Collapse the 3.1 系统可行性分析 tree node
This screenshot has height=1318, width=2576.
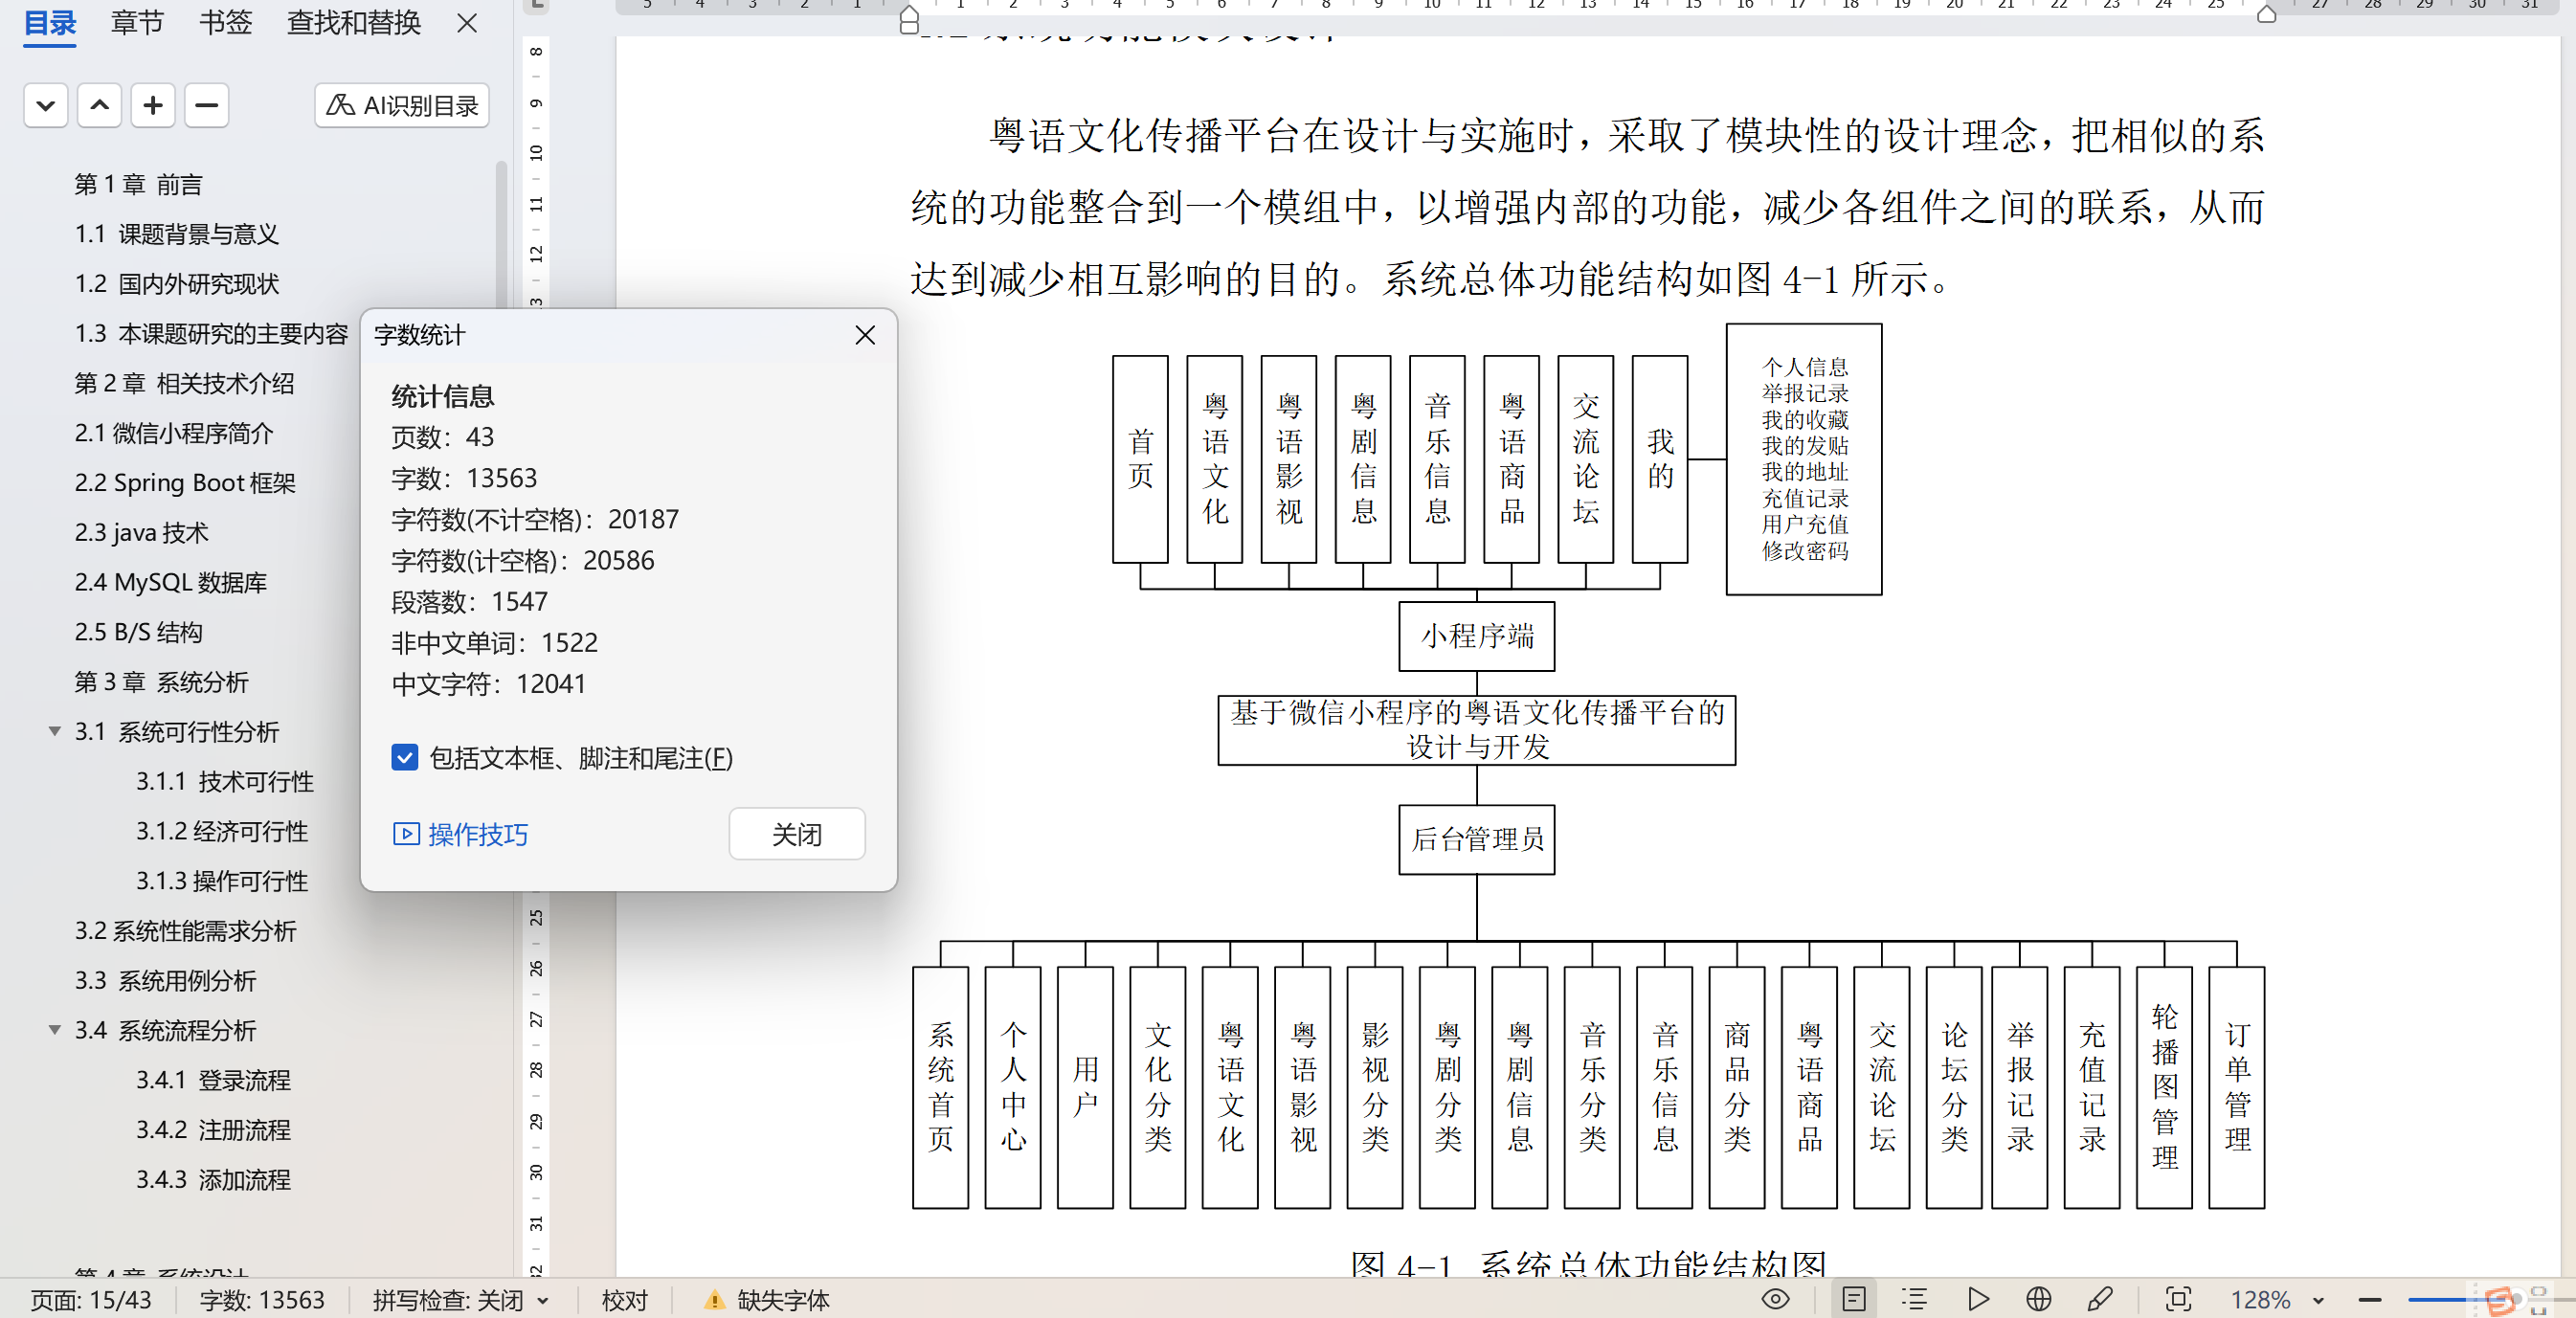[55, 731]
